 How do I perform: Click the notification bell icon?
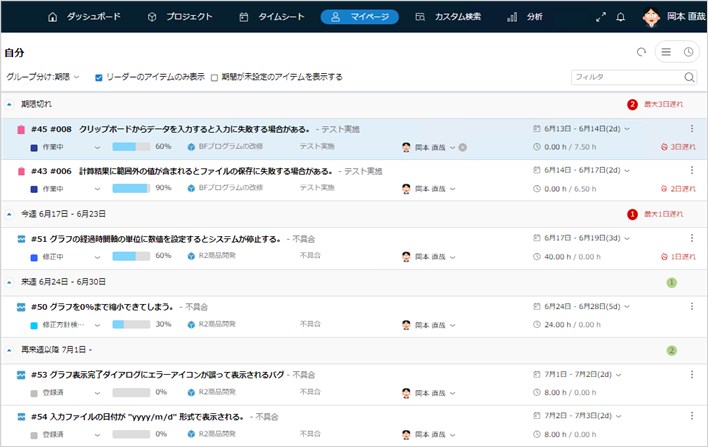[621, 17]
